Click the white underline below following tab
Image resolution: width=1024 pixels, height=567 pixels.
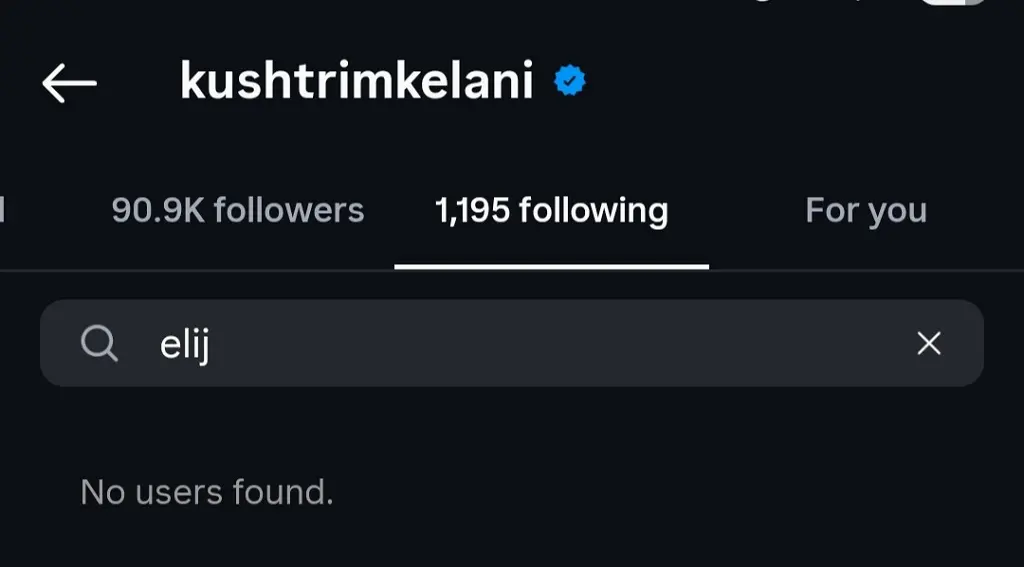tap(552, 267)
